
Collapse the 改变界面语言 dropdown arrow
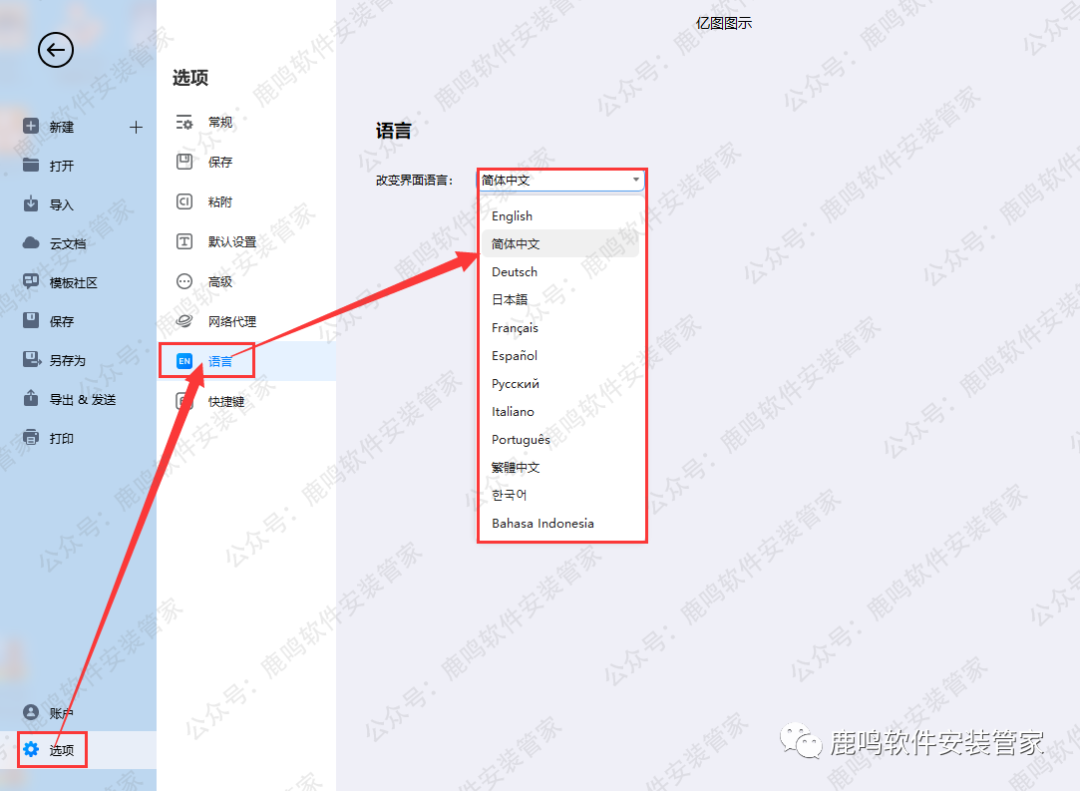coord(636,180)
